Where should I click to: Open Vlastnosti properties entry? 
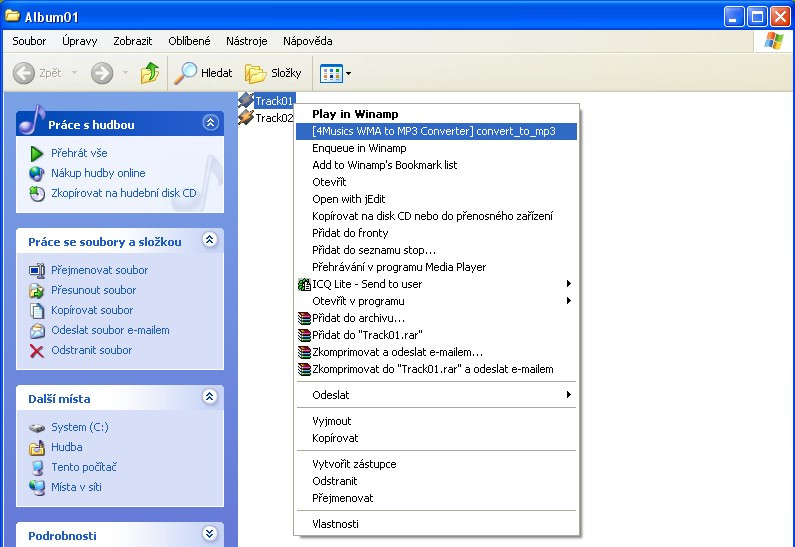(x=436, y=524)
